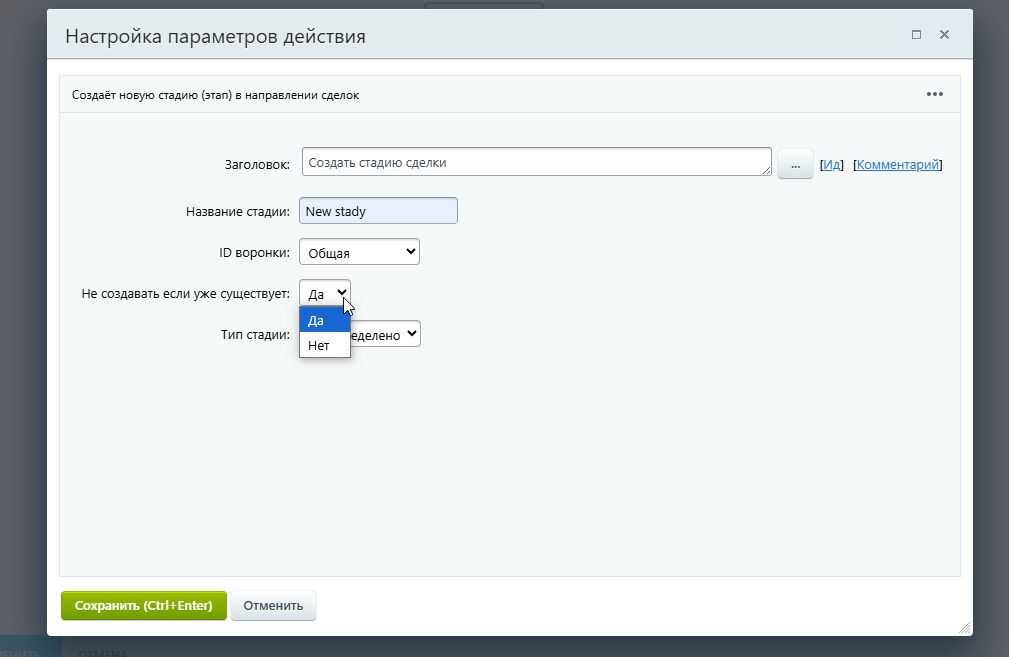Open the [Ид] link

[x=831, y=164]
